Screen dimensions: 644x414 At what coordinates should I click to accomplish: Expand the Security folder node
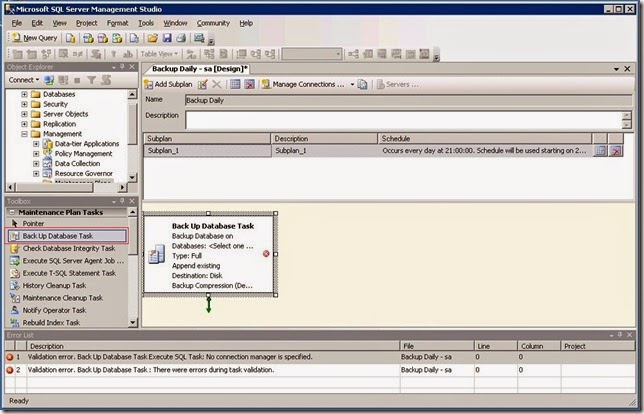[x=24, y=104]
